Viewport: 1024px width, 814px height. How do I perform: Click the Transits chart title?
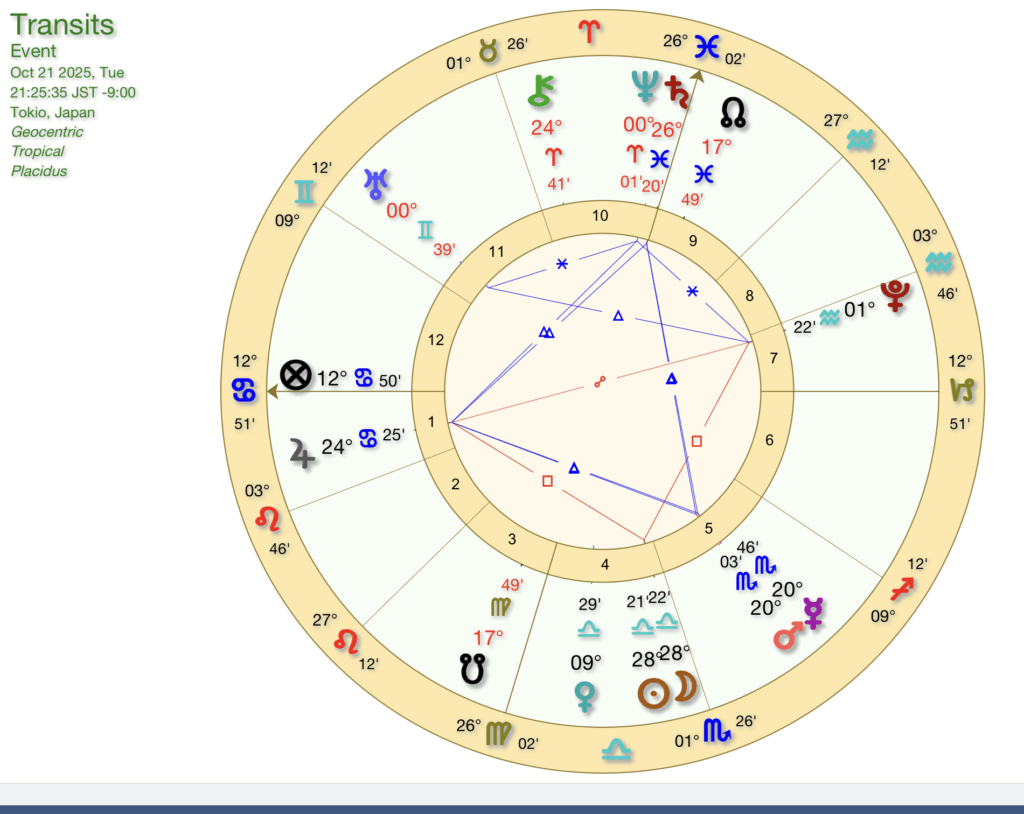tap(62, 25)
